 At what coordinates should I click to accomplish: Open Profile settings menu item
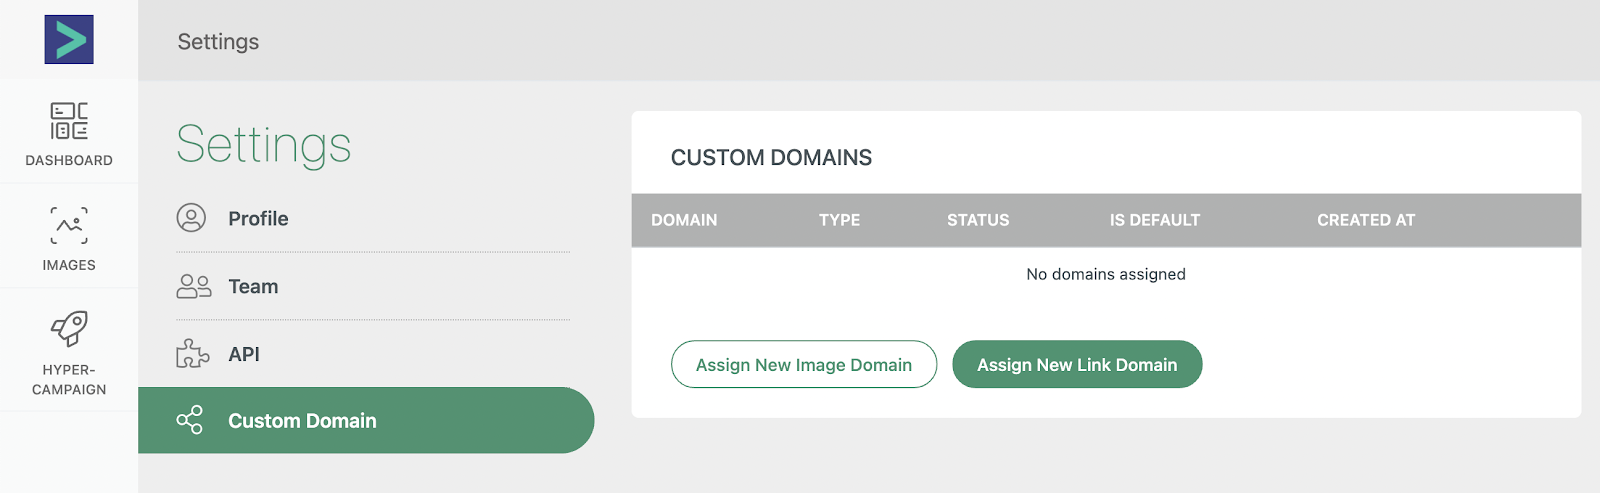click(x=373, y=218)
